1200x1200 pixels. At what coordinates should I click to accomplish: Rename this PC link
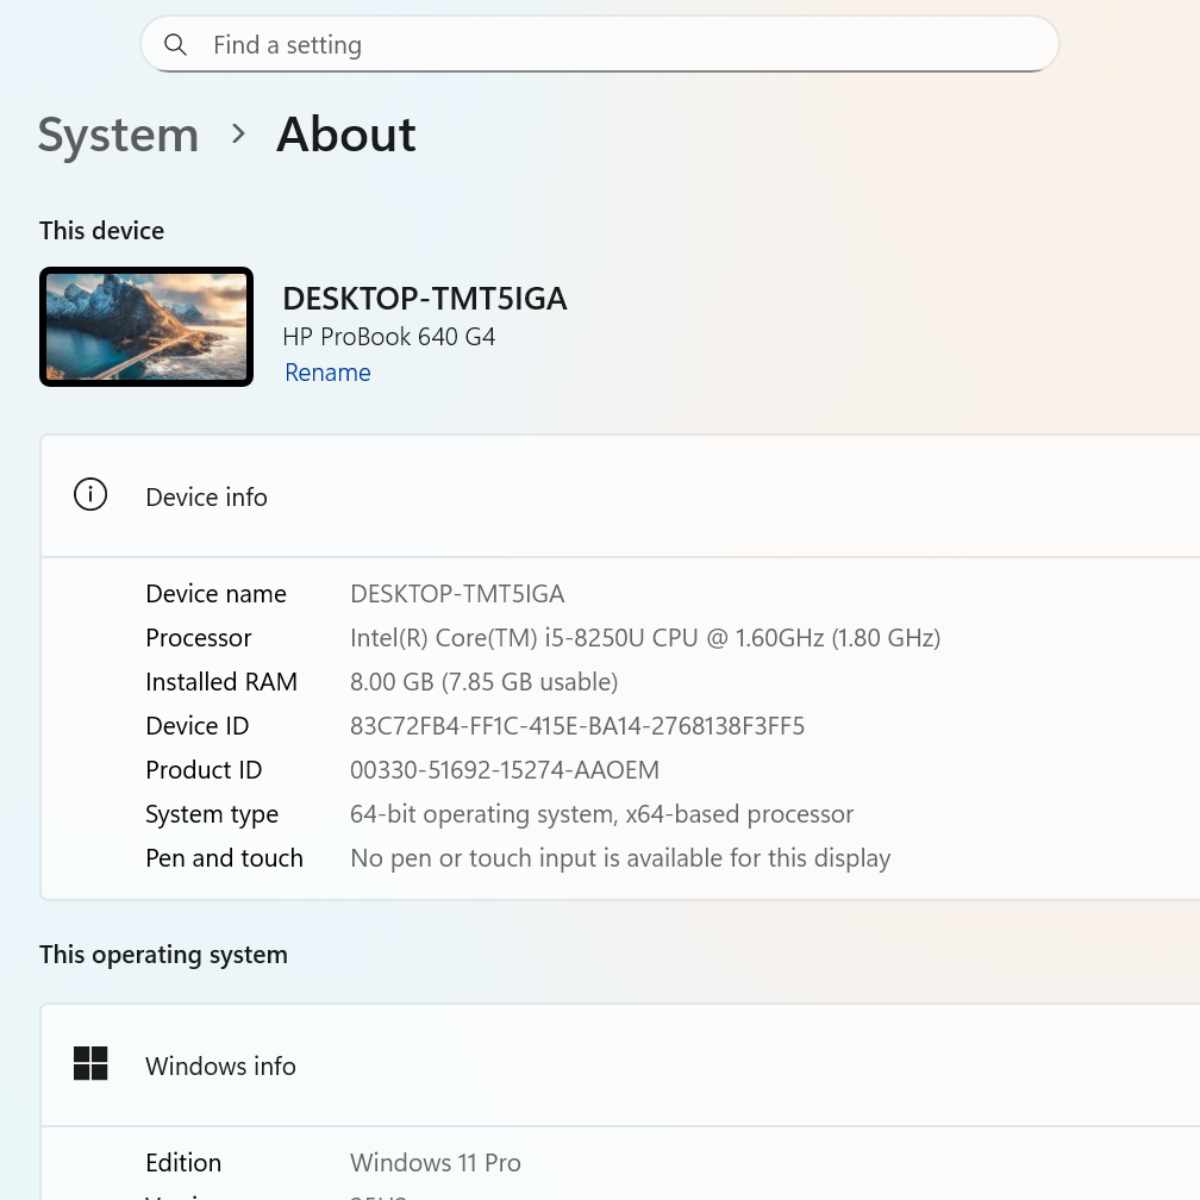coord(327,373)
